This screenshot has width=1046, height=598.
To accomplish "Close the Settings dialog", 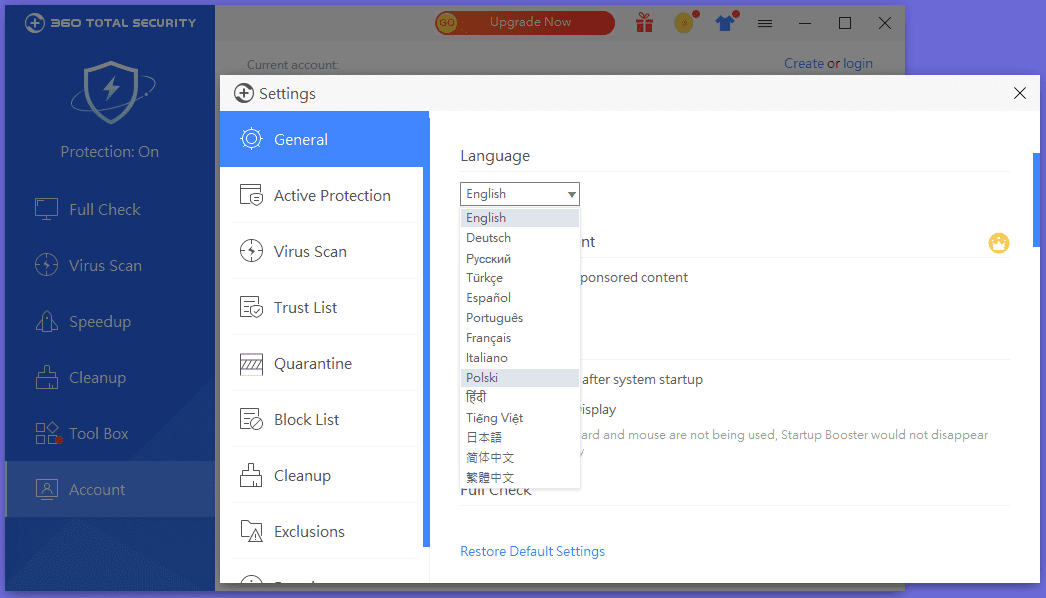I will 1019,93.
